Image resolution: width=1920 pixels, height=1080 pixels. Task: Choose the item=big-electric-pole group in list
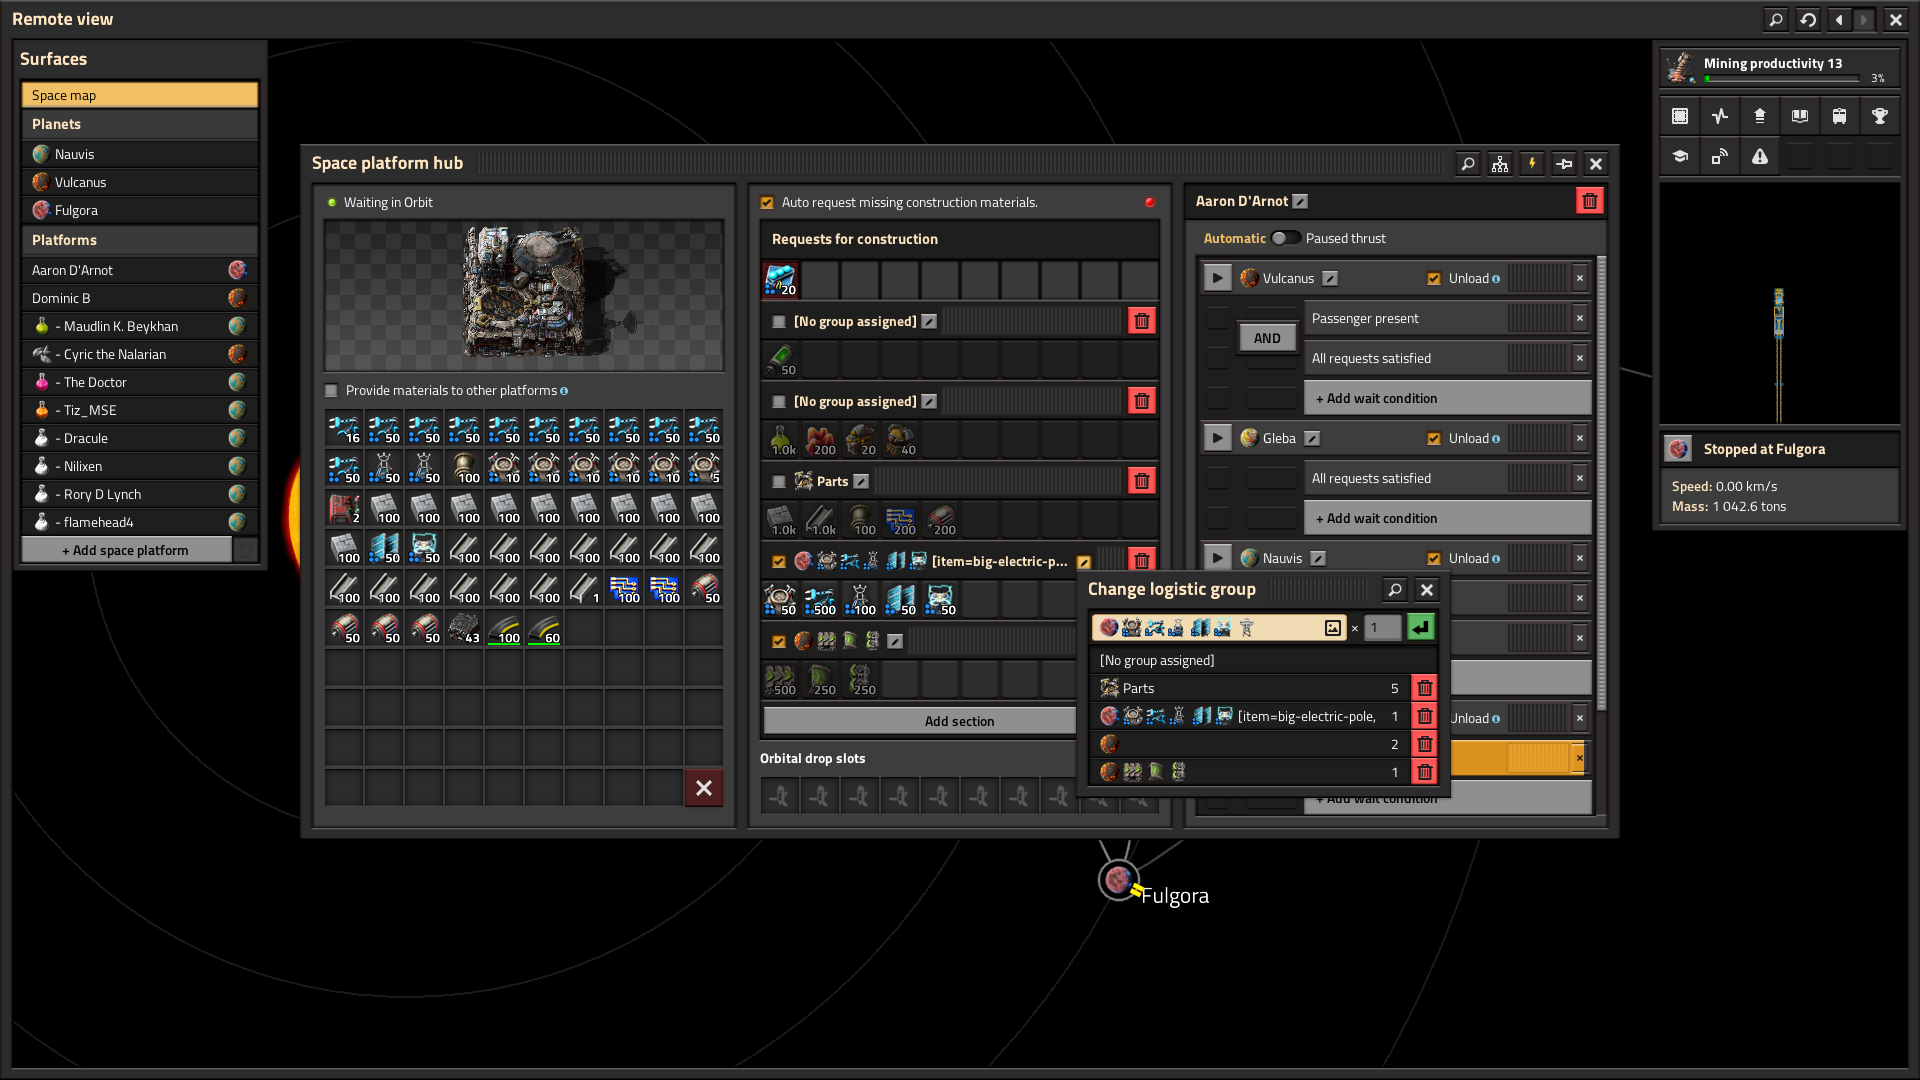click(1250, 716)
